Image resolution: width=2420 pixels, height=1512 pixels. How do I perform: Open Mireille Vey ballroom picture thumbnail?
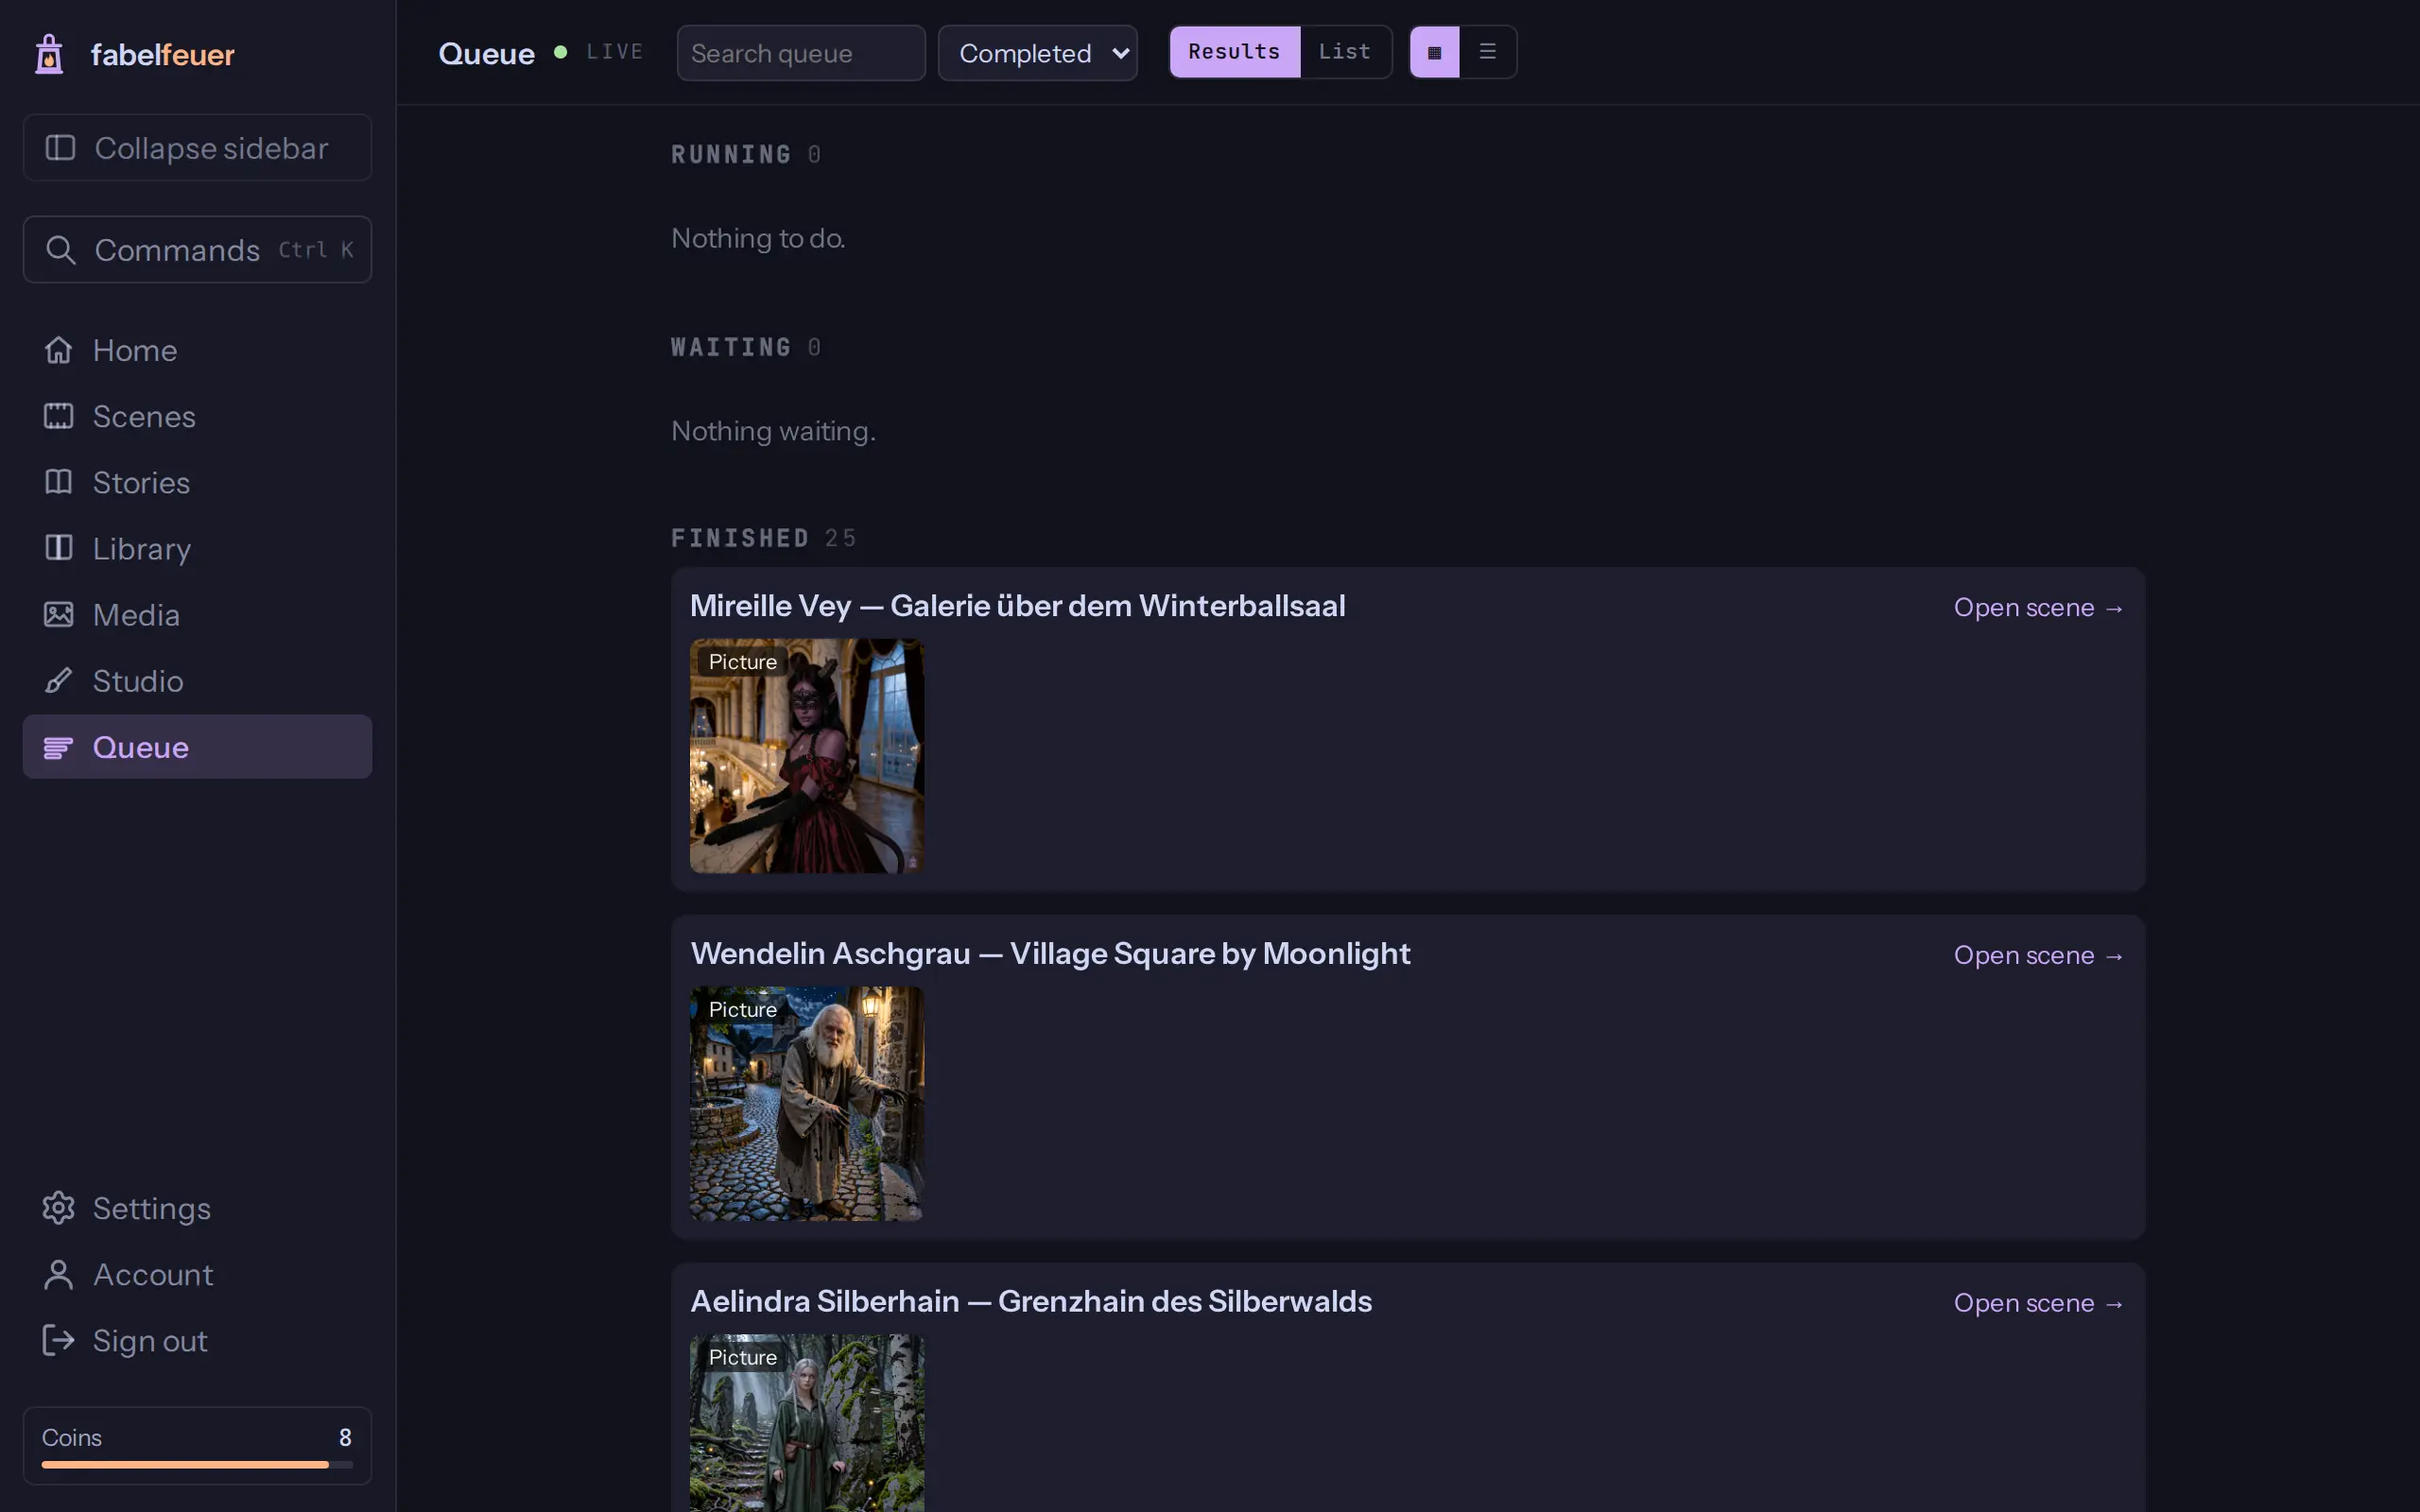click(807, 756)
